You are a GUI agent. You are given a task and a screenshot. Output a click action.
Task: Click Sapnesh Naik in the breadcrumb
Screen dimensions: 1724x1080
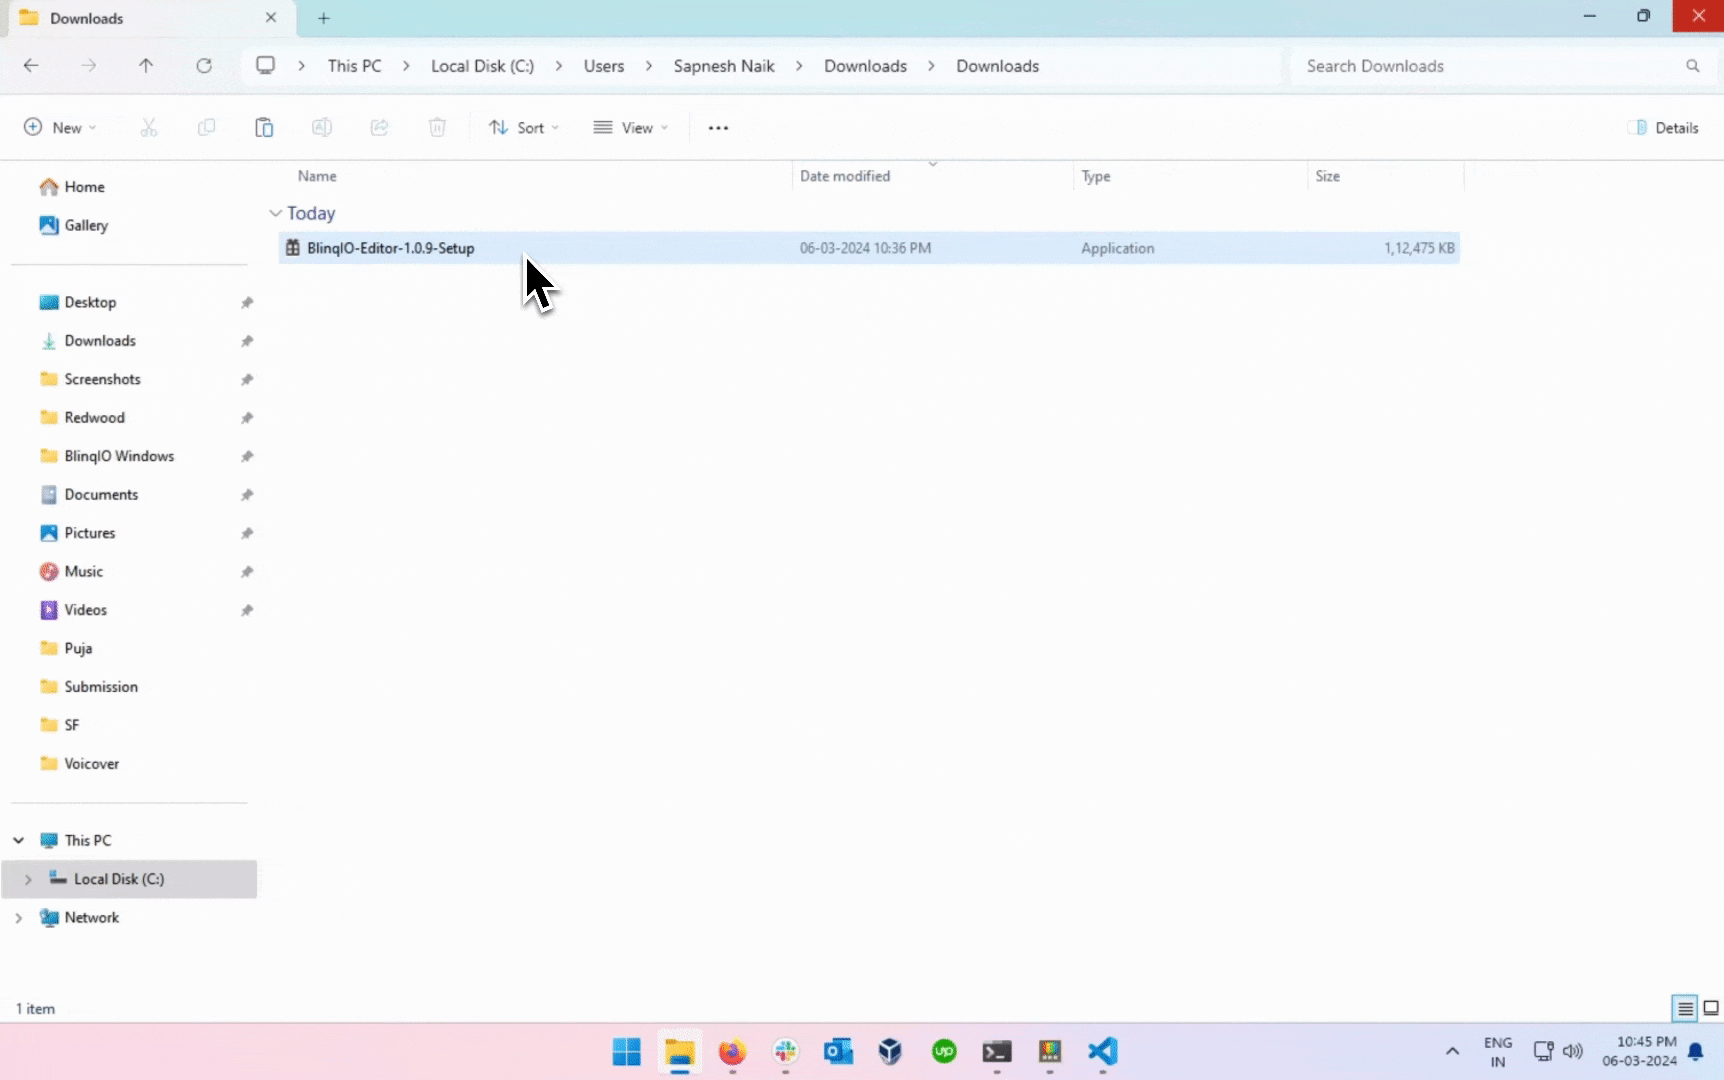(x=724, y=66)
